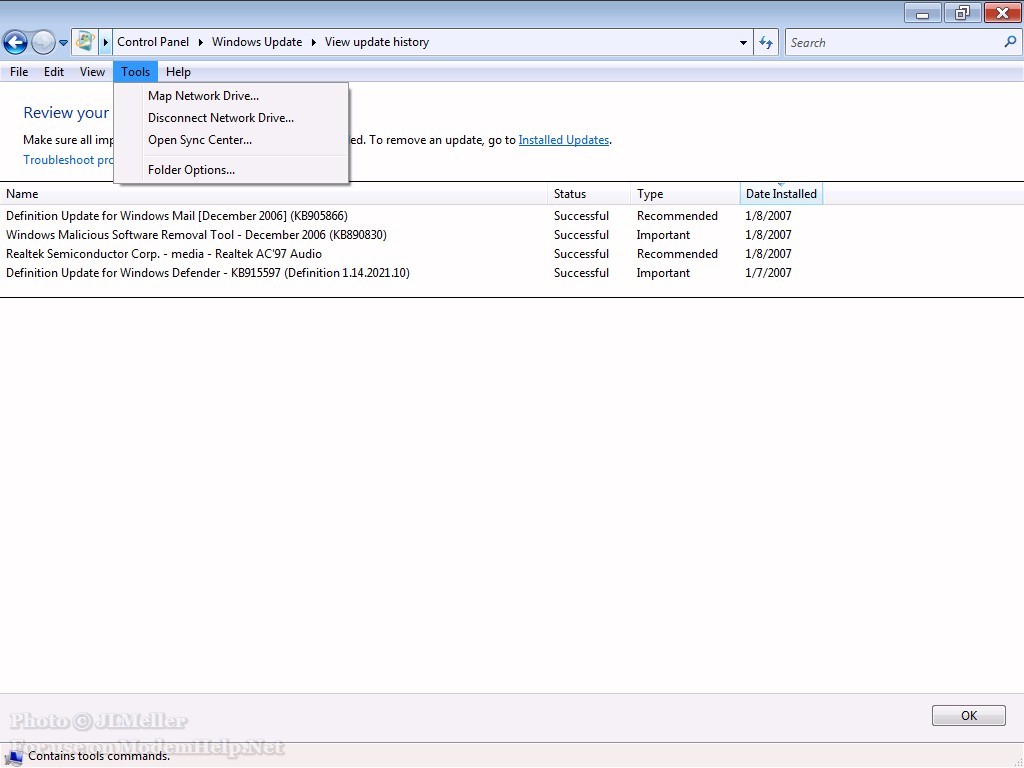Click the magnifier icon in Search box
The width and height of the screenshot is (1024, 768).
[x=1009, y=42]
